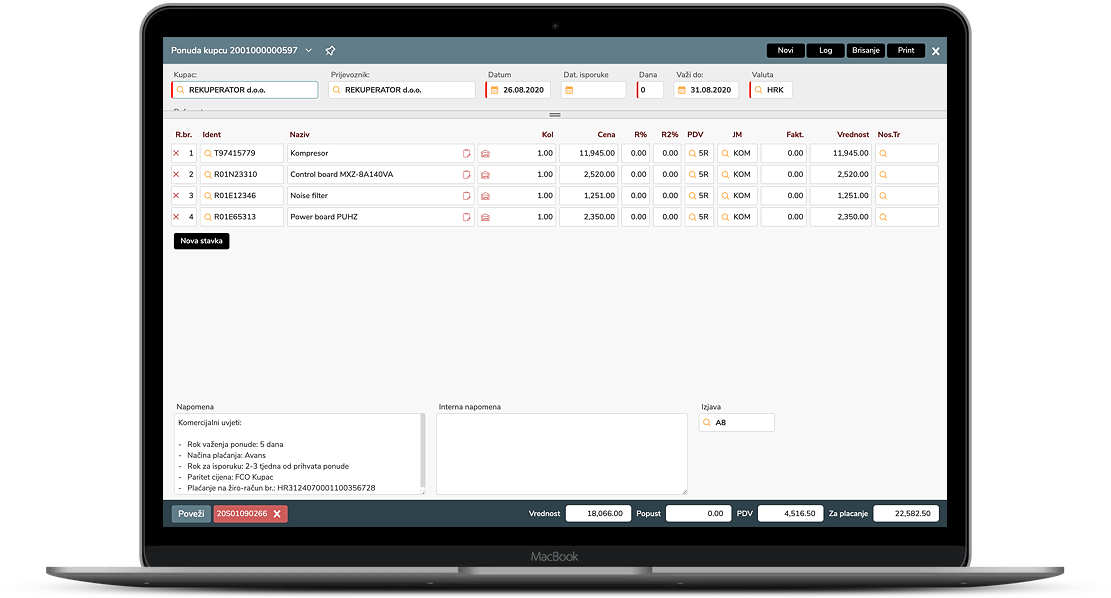Delete row 3 Noise filter with red X
Viewport: 1111px width, 598px height.
176,196
